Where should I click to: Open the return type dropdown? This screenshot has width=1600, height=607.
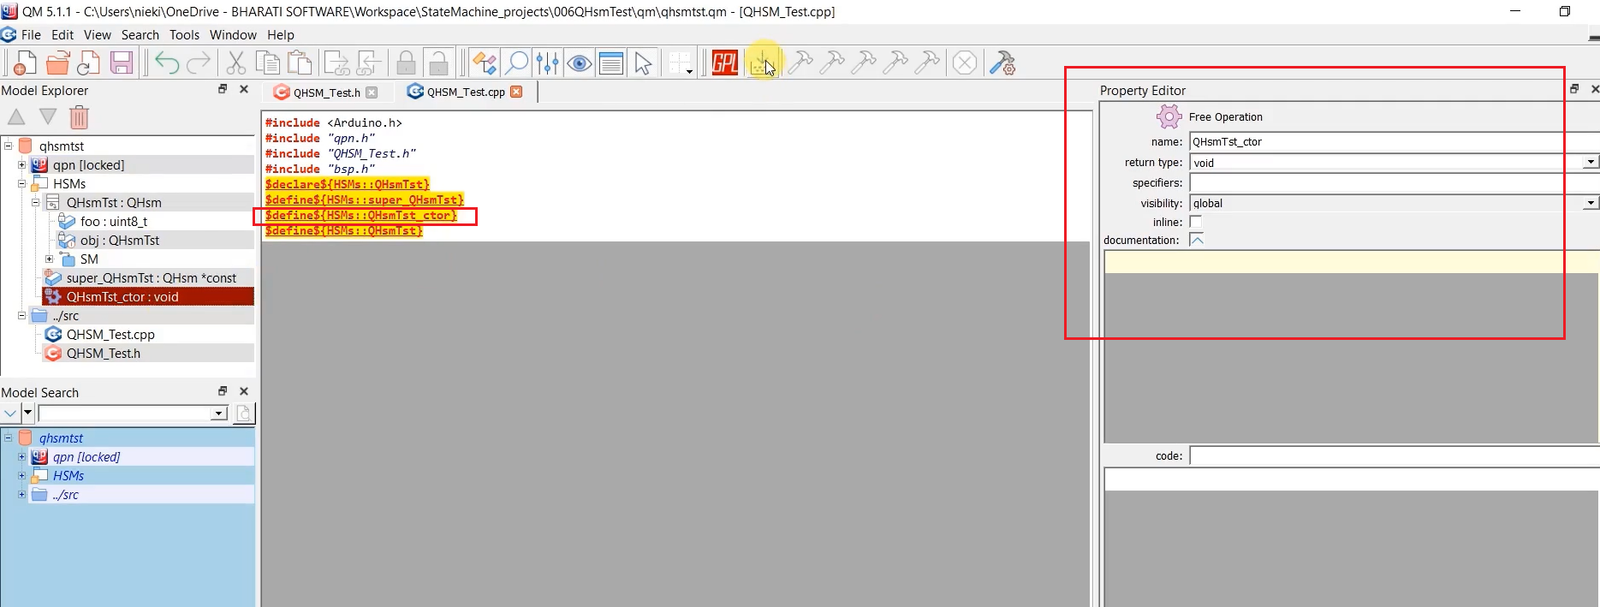[x=1590, y=162]
